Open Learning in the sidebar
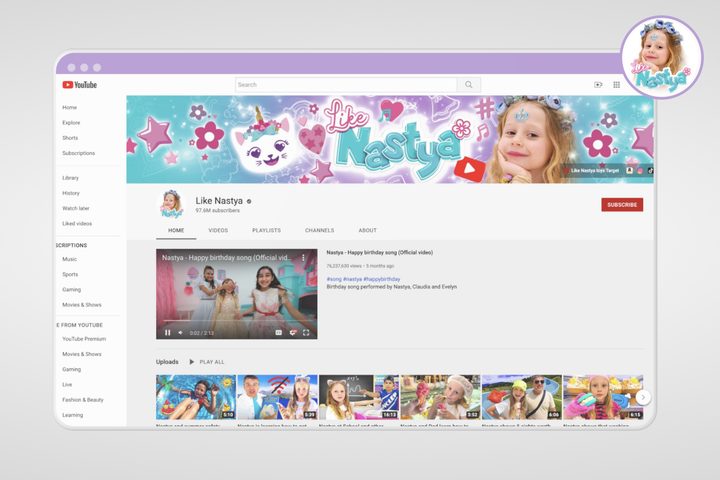Screen dimensions: 720x480 click(x=73, y=415)
